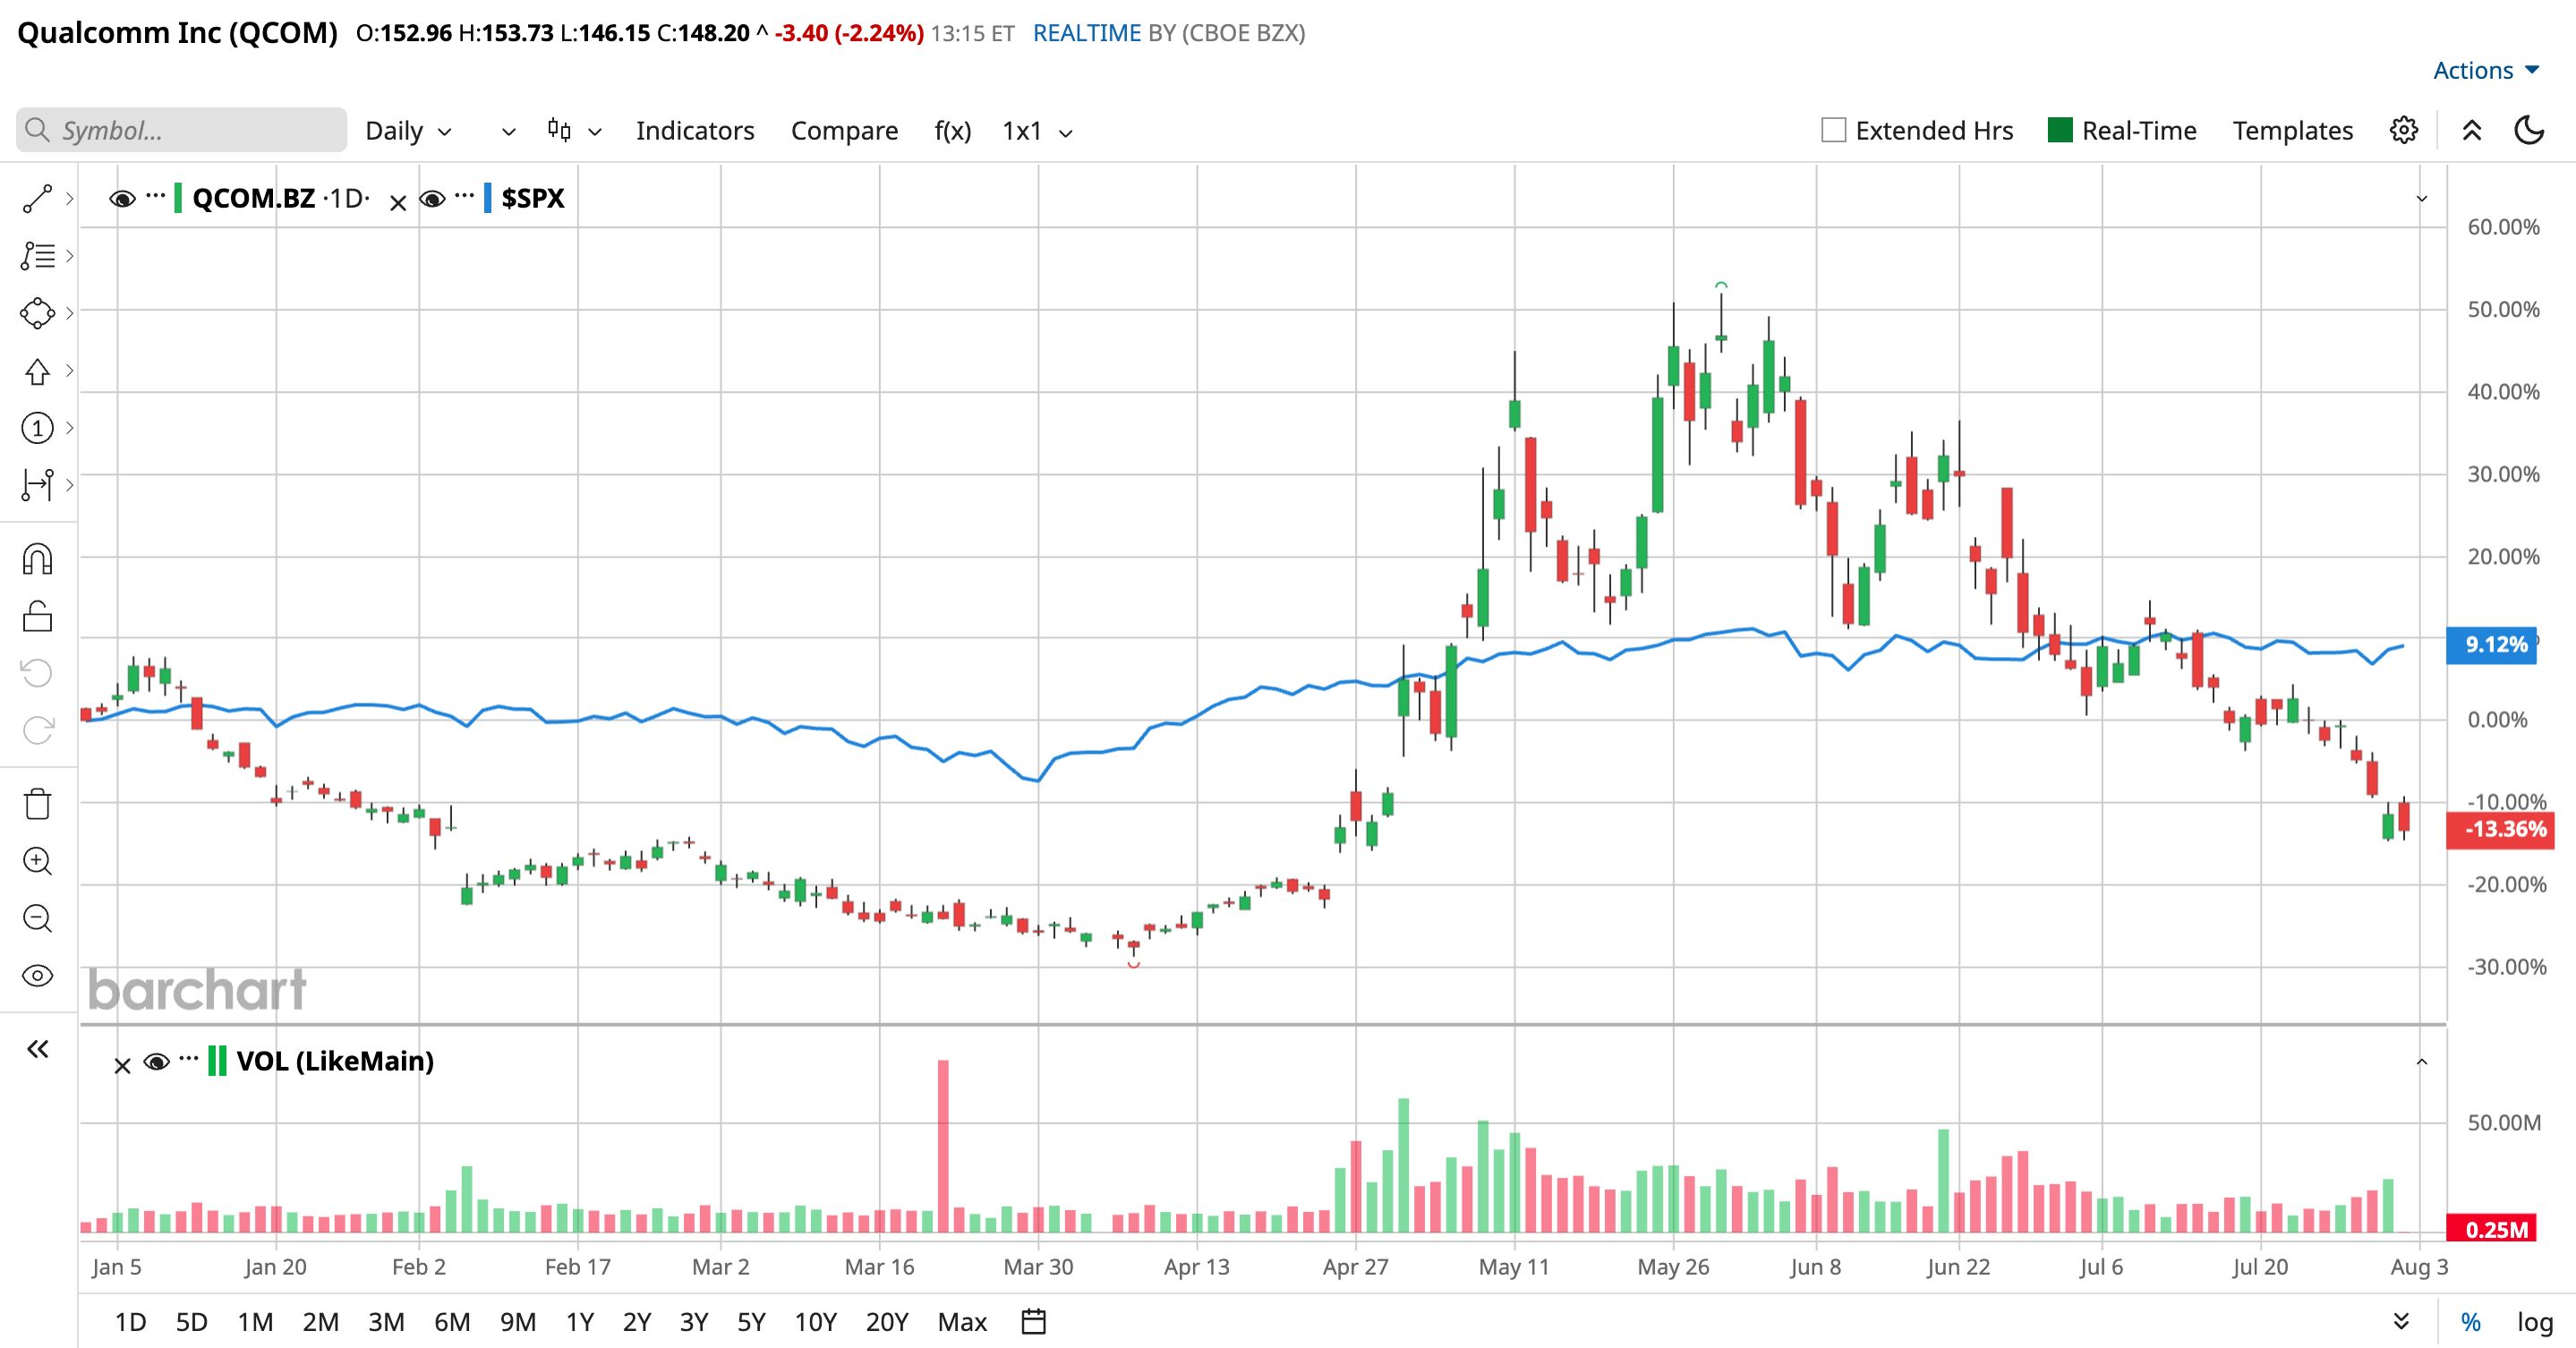Click the -13.36% QCOM price label
Viewport: 2576px width, 1348px height.
(x=2500, y=830)
